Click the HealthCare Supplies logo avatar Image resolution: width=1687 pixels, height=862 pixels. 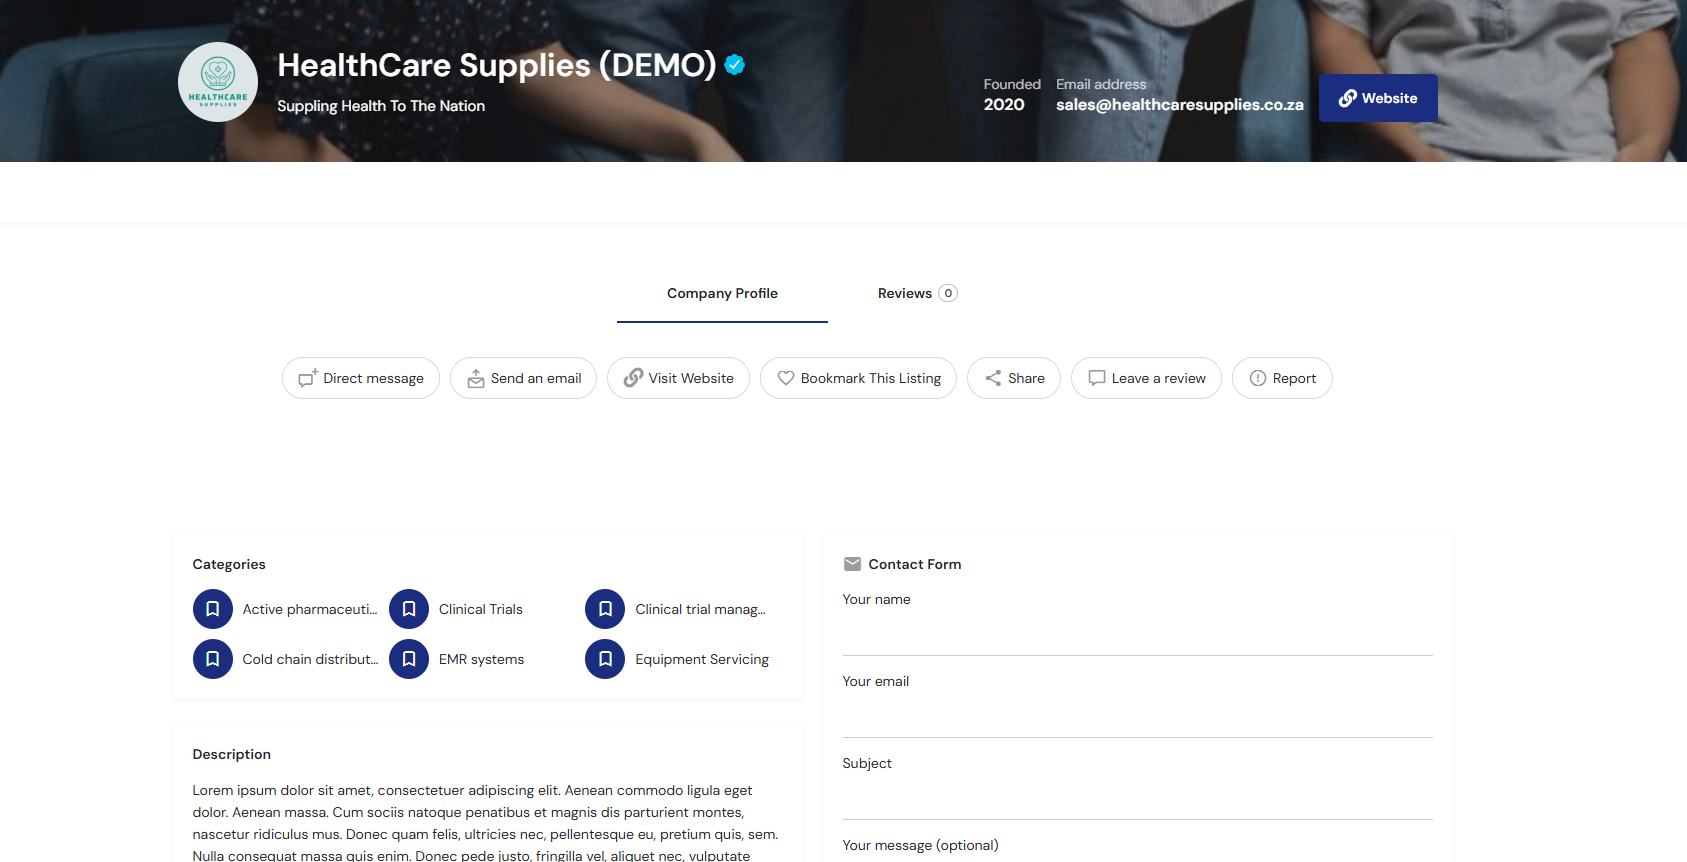(x=218, y=82)
